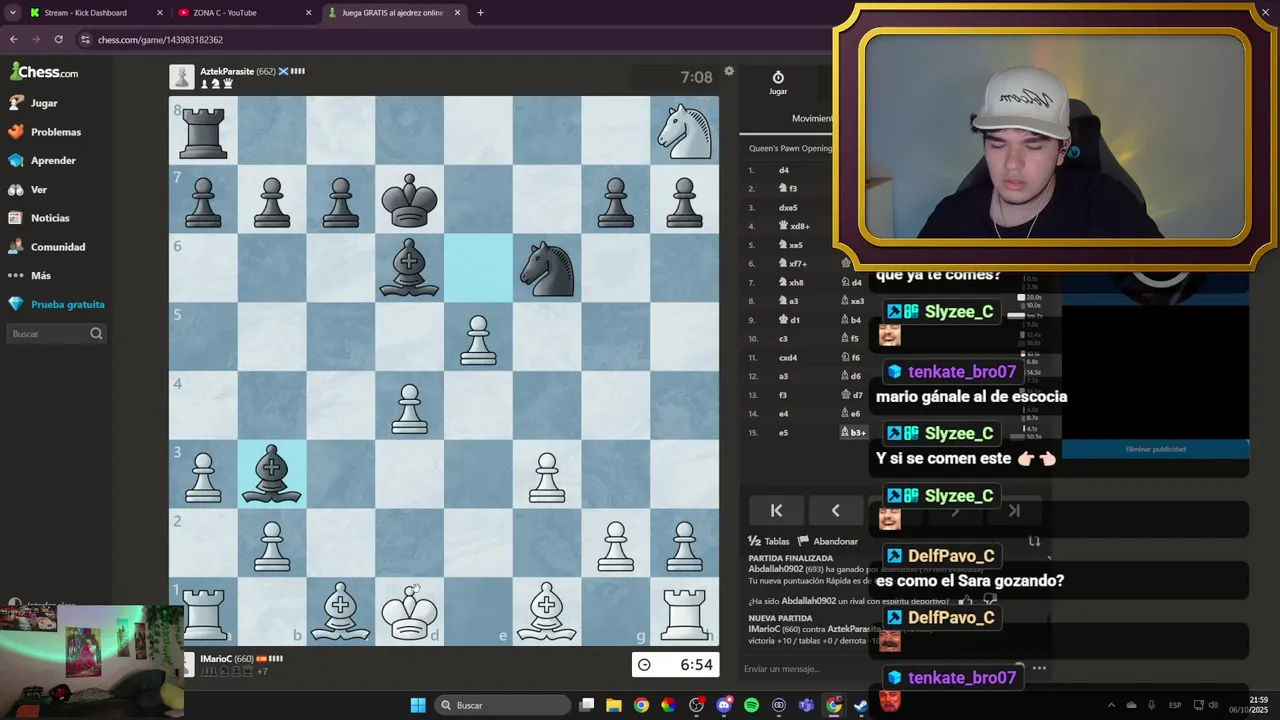
Task: Click opponent AztekParasite's avatar
Action: click(182, 77)
